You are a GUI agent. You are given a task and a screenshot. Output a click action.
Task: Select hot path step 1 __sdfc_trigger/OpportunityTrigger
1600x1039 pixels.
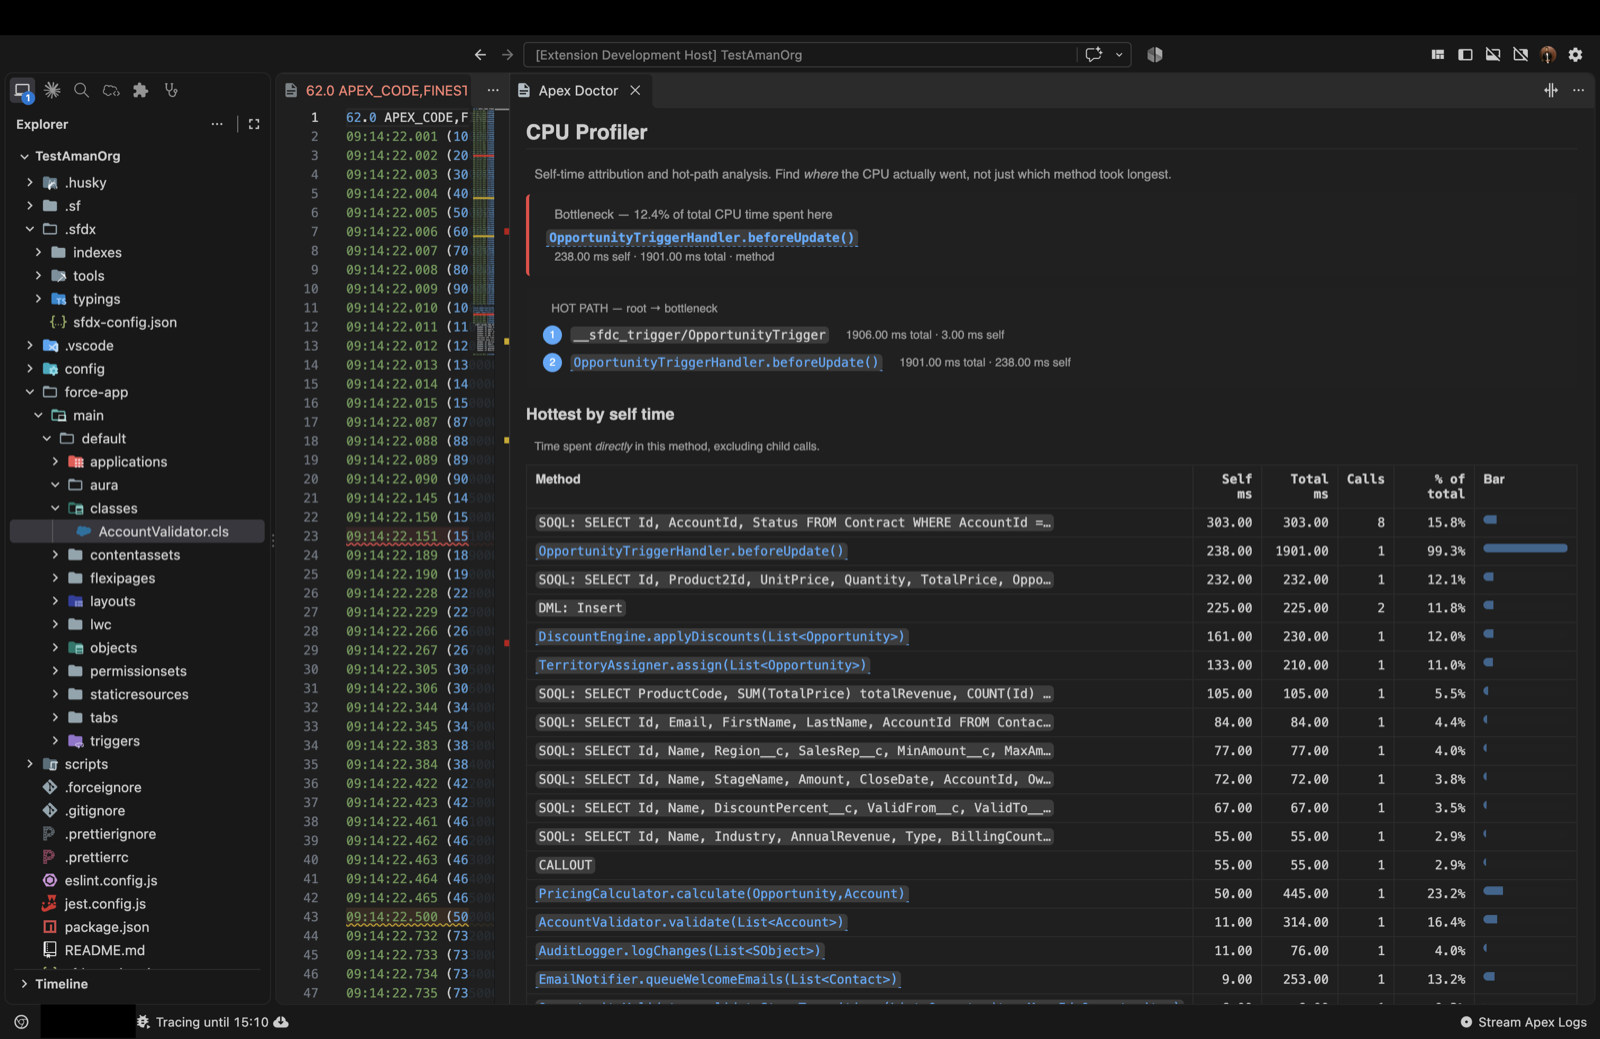(x=699, y=335)
